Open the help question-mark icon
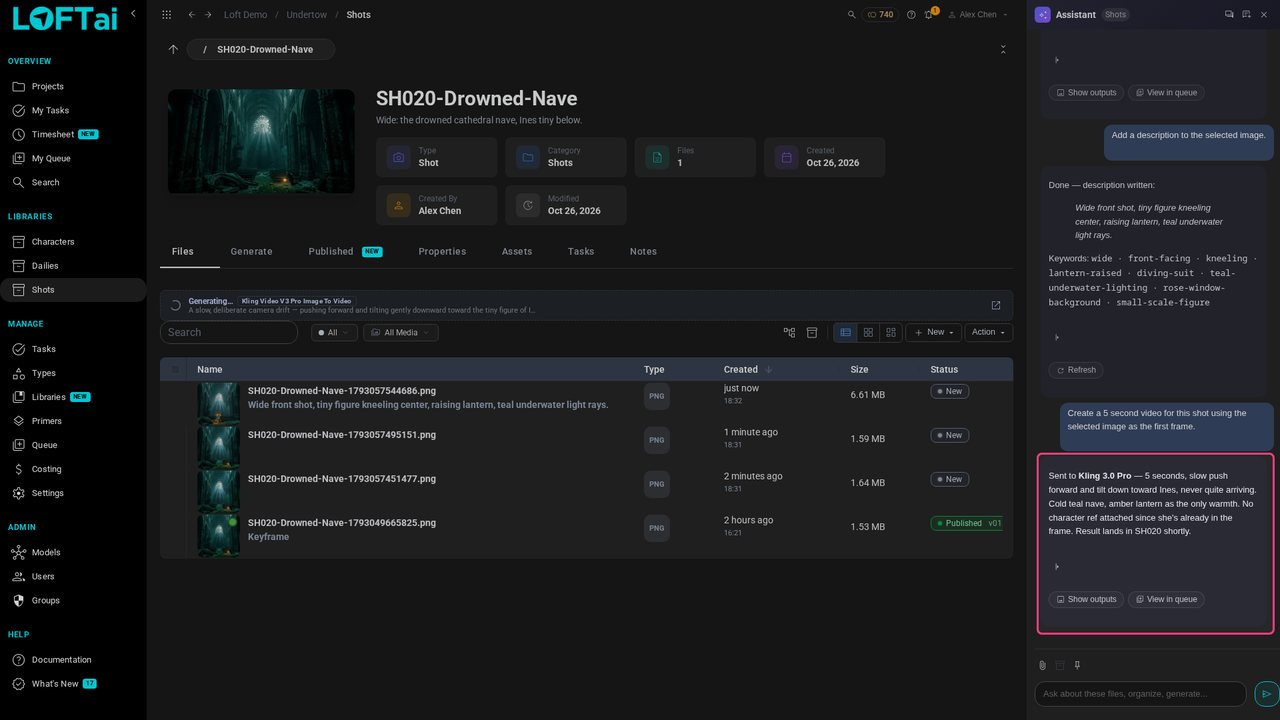The height and width of the screenshot is (720, 1280). pos(911,15)
